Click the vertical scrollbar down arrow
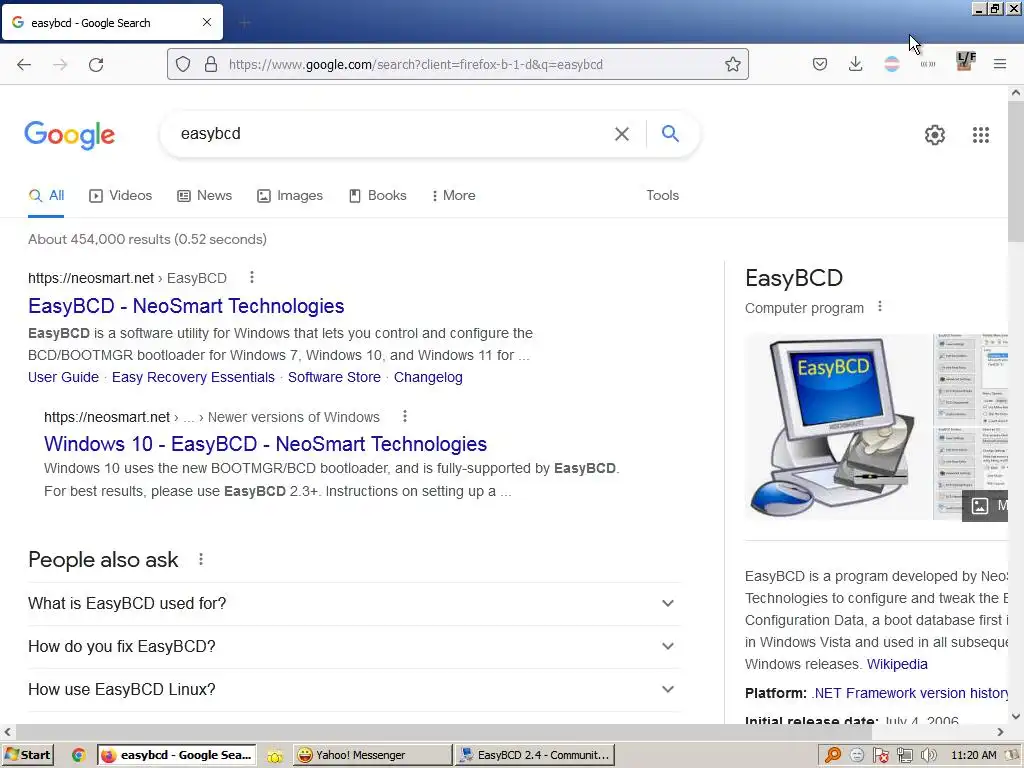This screenshot has width=1024, height=768. tap(1016, 716)
